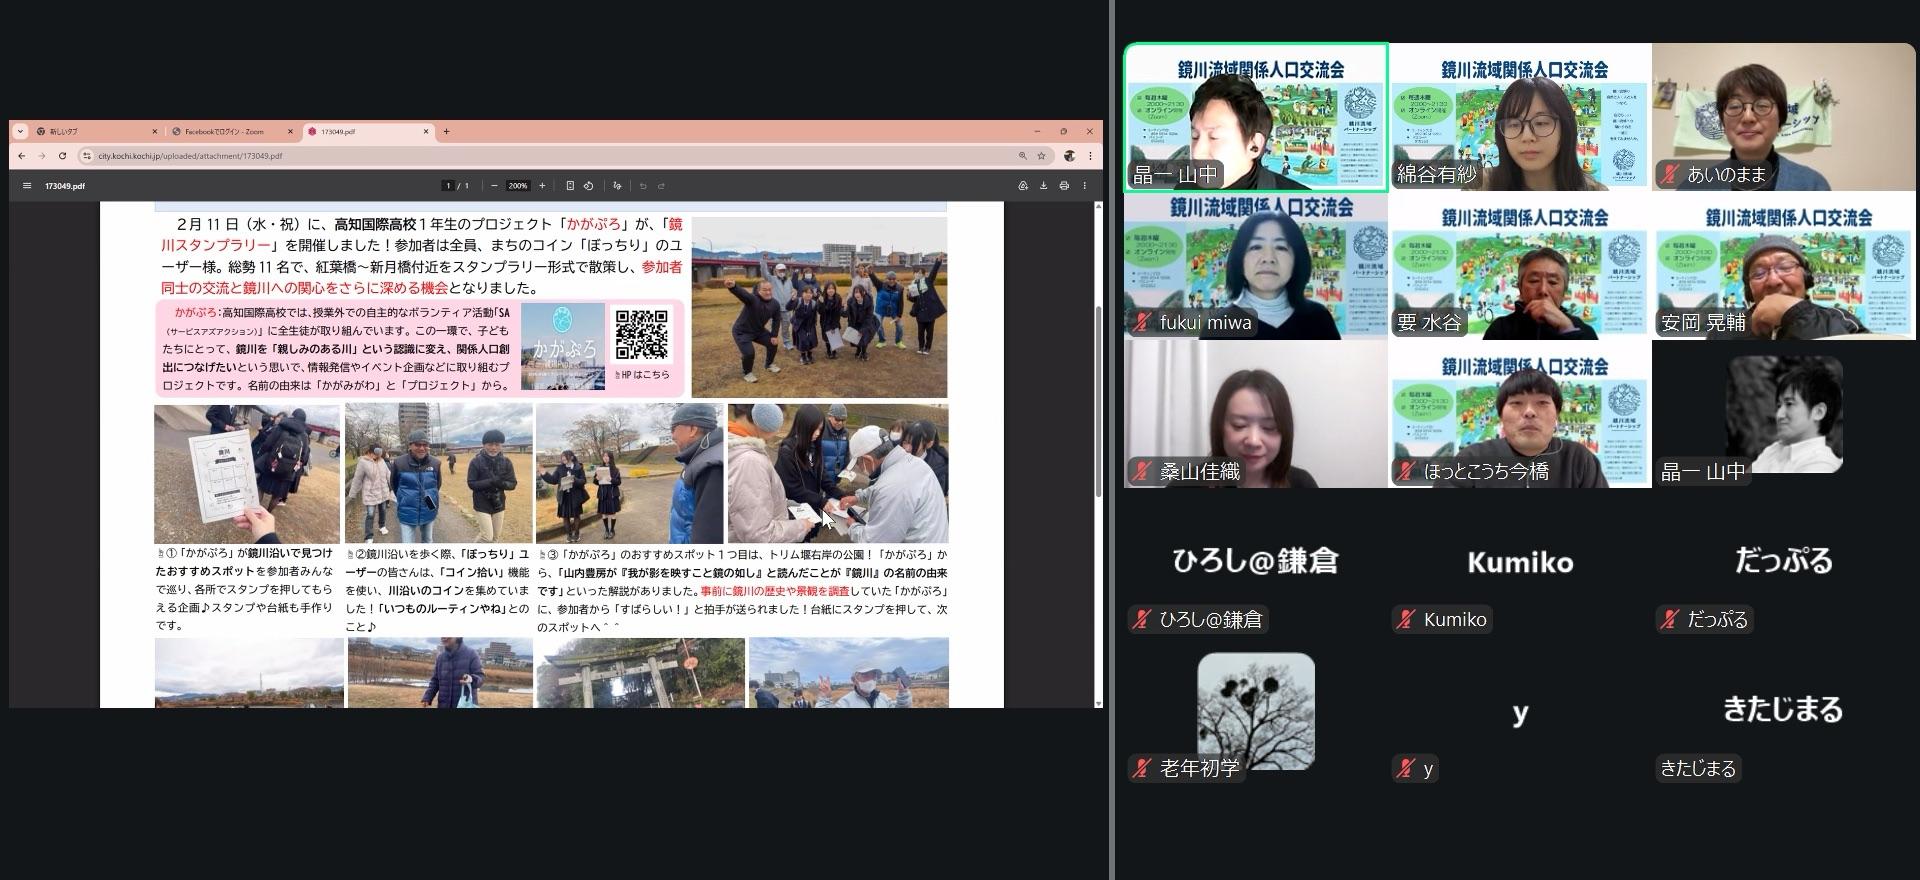
Task: Reload the browser page
Action: (x=62, y=156)
